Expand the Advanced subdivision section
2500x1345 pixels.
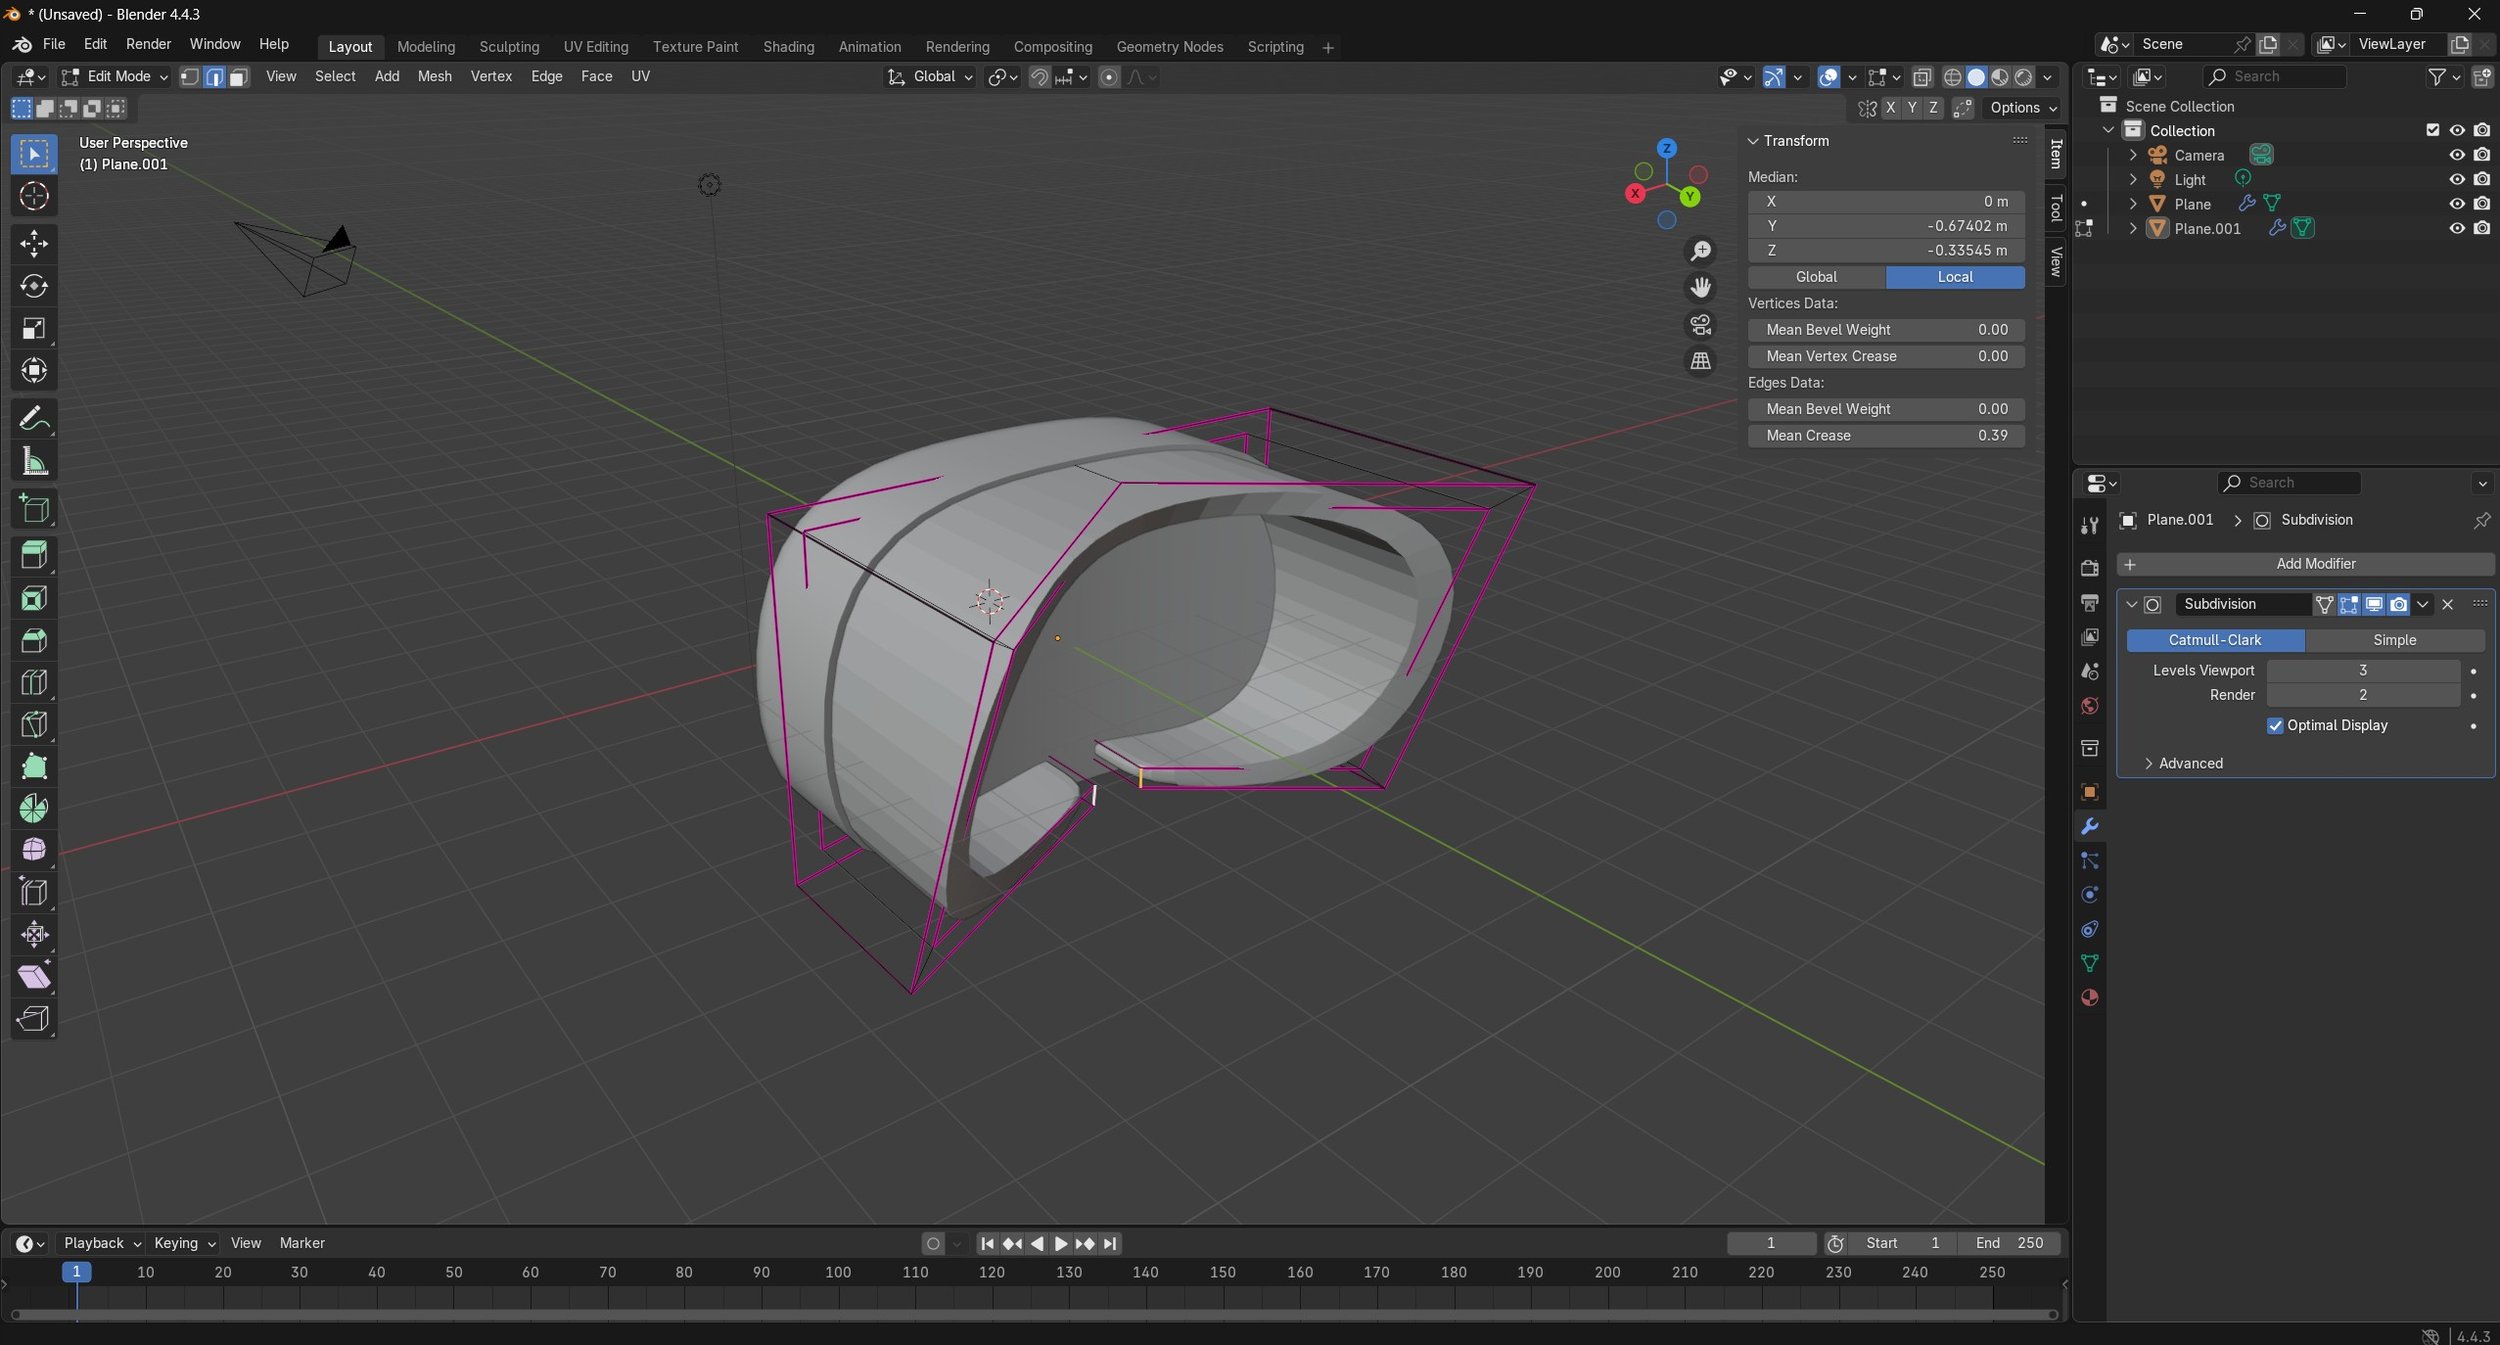2189,763
